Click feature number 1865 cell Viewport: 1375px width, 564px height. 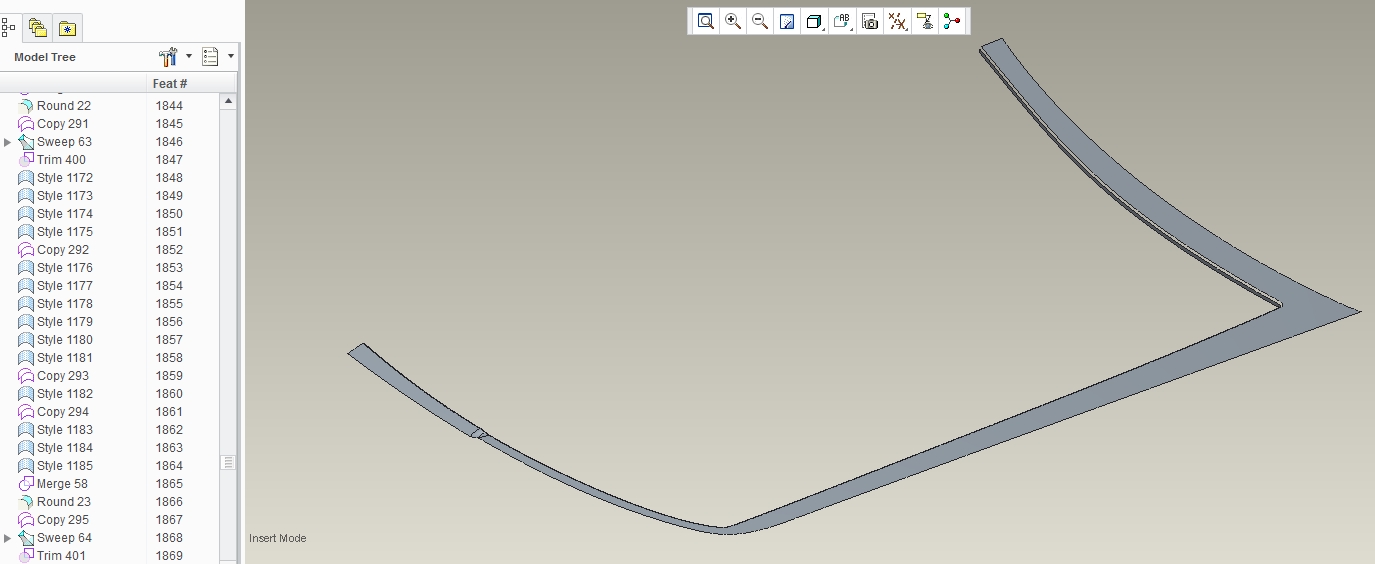pyautogui.click(x=169, y=484)
